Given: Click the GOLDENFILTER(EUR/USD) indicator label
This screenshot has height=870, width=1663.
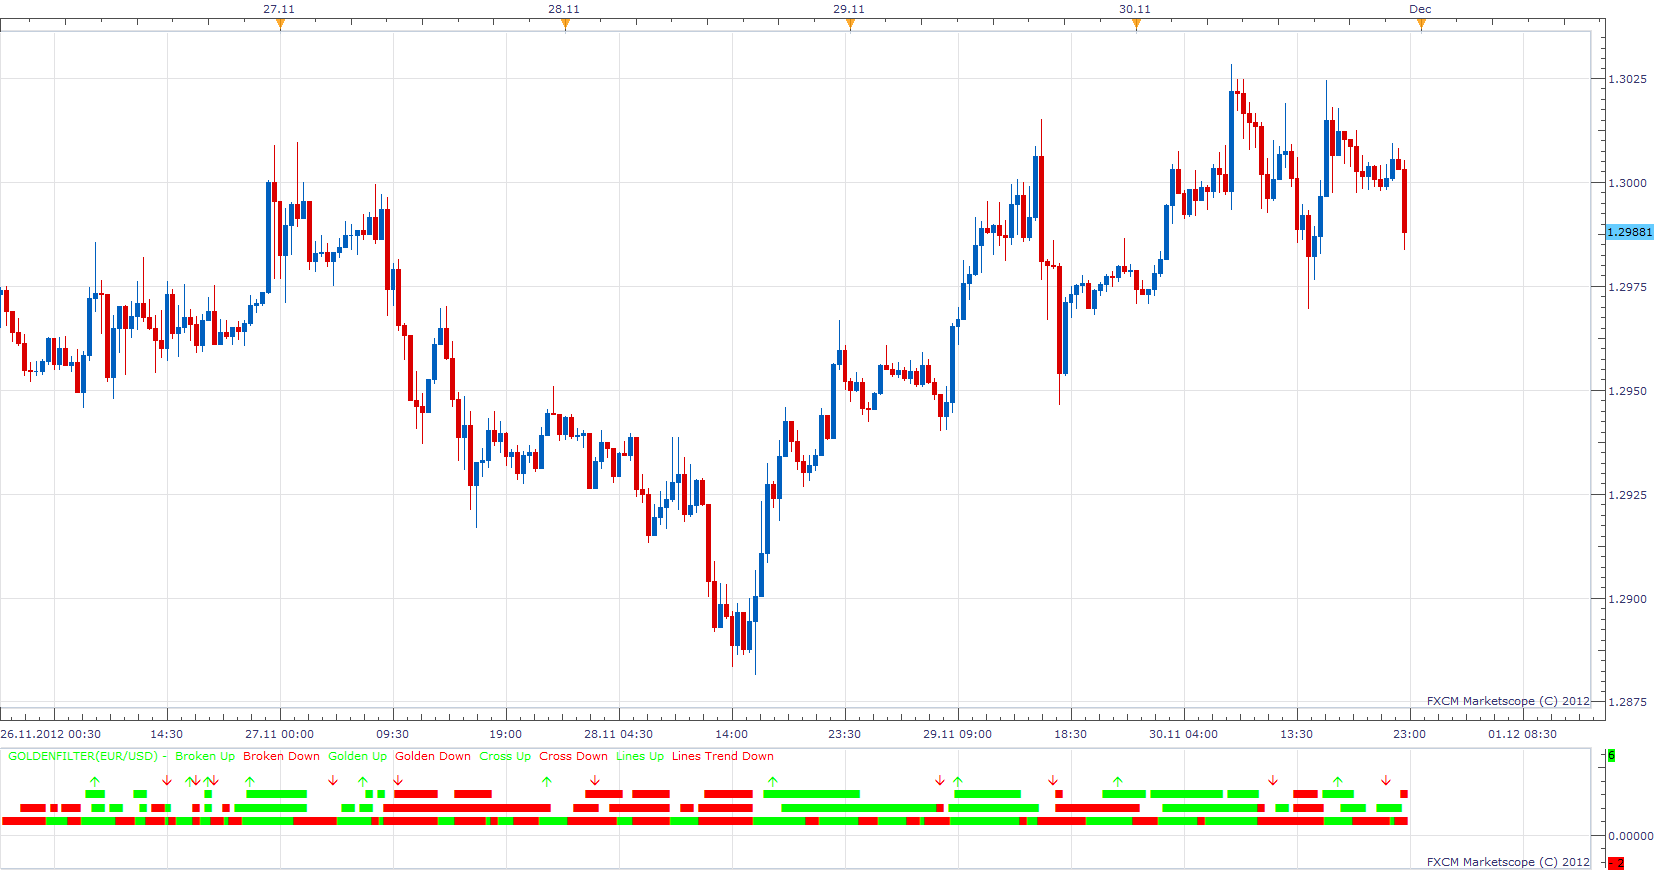Looking at the screenshot, I should tap(83, 756).
